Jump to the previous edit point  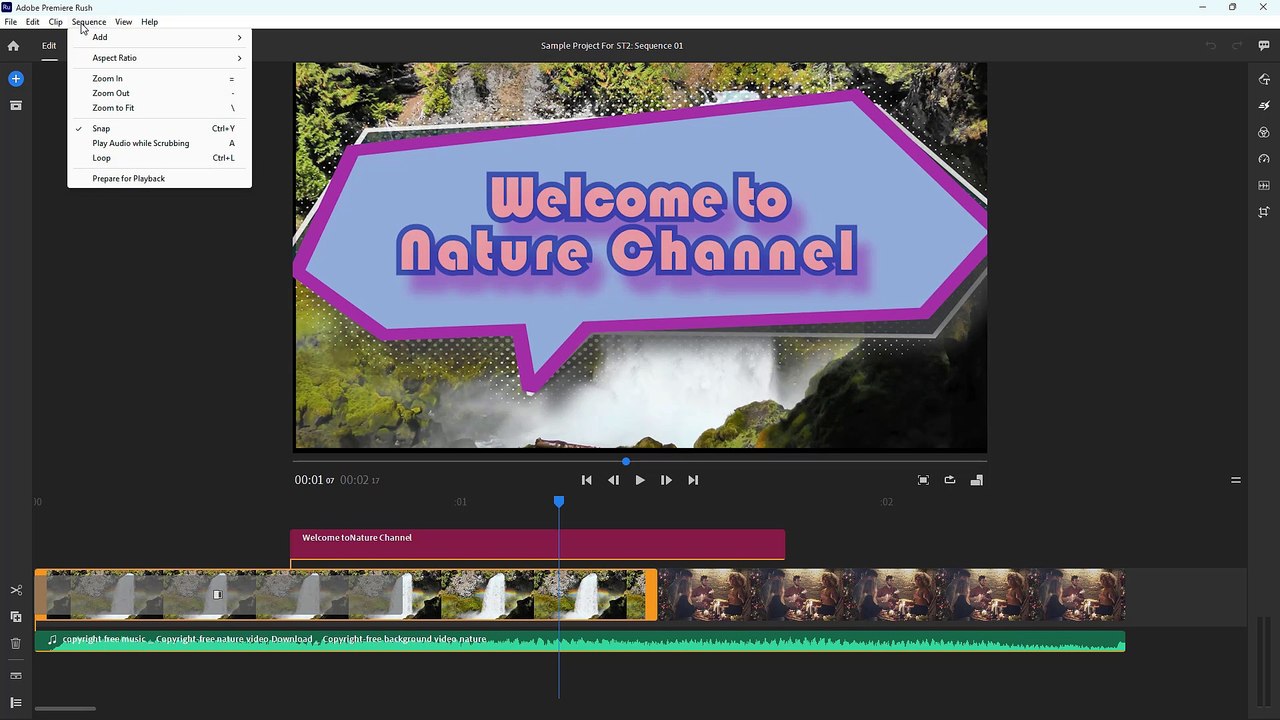[587, 480]
